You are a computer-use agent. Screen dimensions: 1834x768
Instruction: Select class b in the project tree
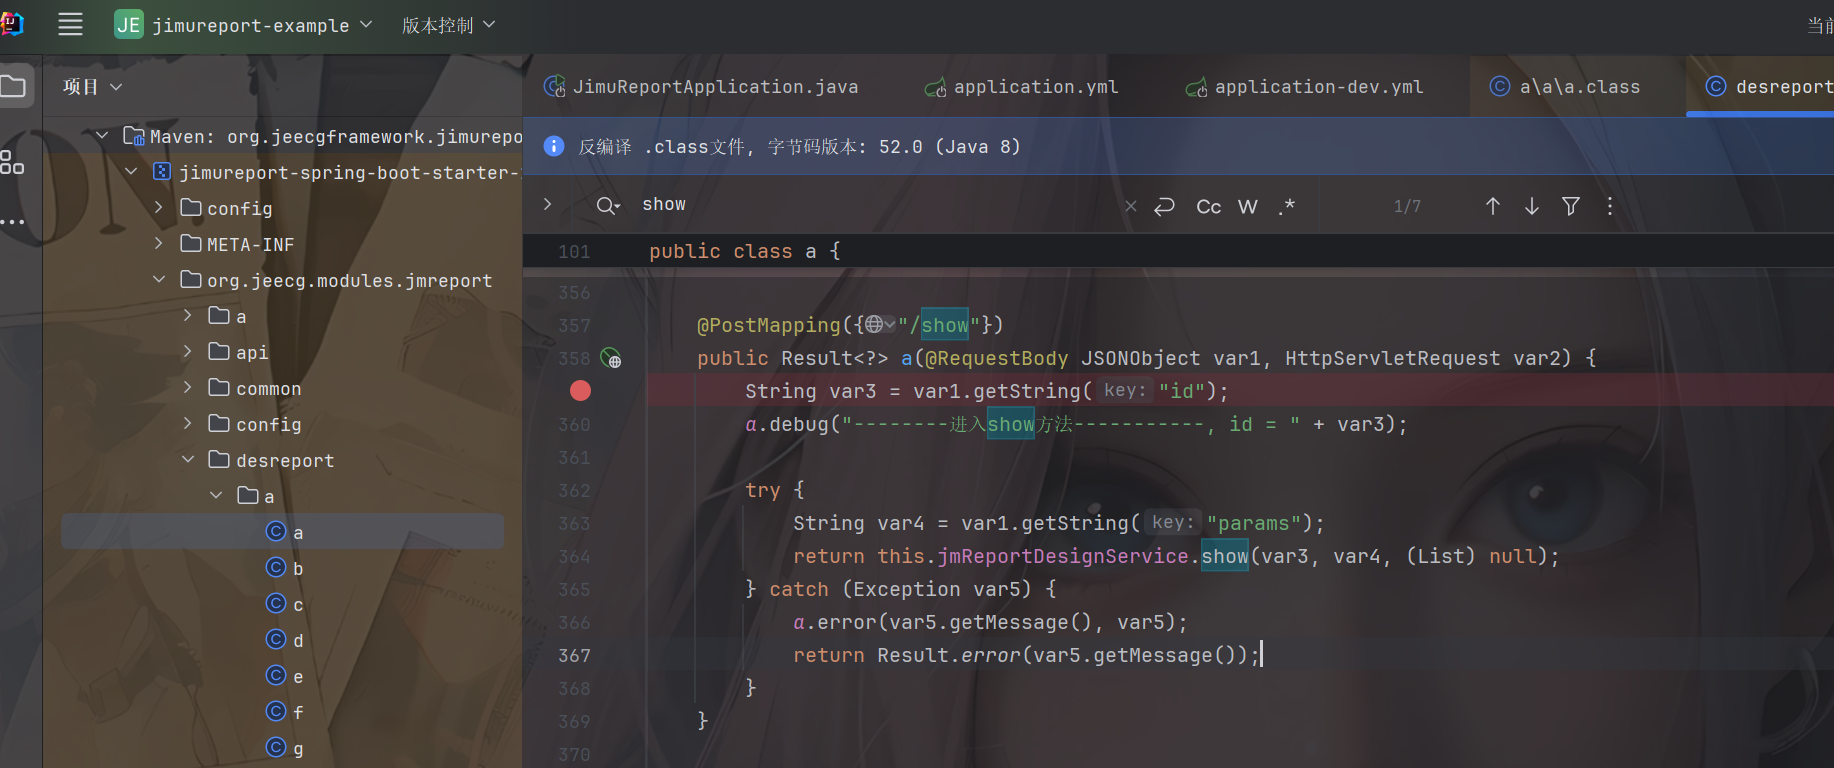285,568
